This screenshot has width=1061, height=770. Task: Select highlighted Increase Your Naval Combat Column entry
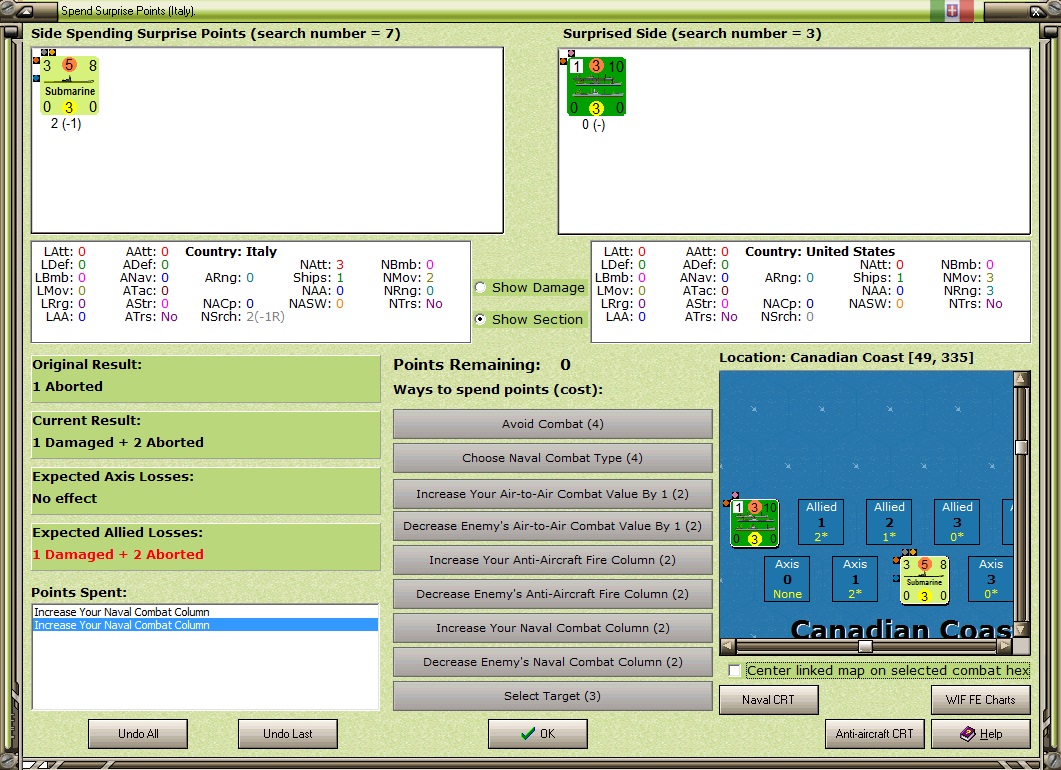click(x=205, y=625)
